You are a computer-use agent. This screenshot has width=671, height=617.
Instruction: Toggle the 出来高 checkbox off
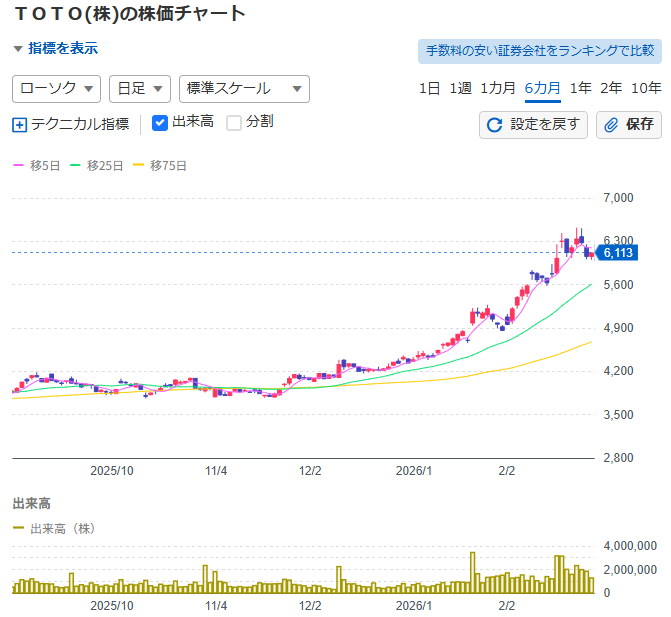pyautogui.click(x=160, y=123)
